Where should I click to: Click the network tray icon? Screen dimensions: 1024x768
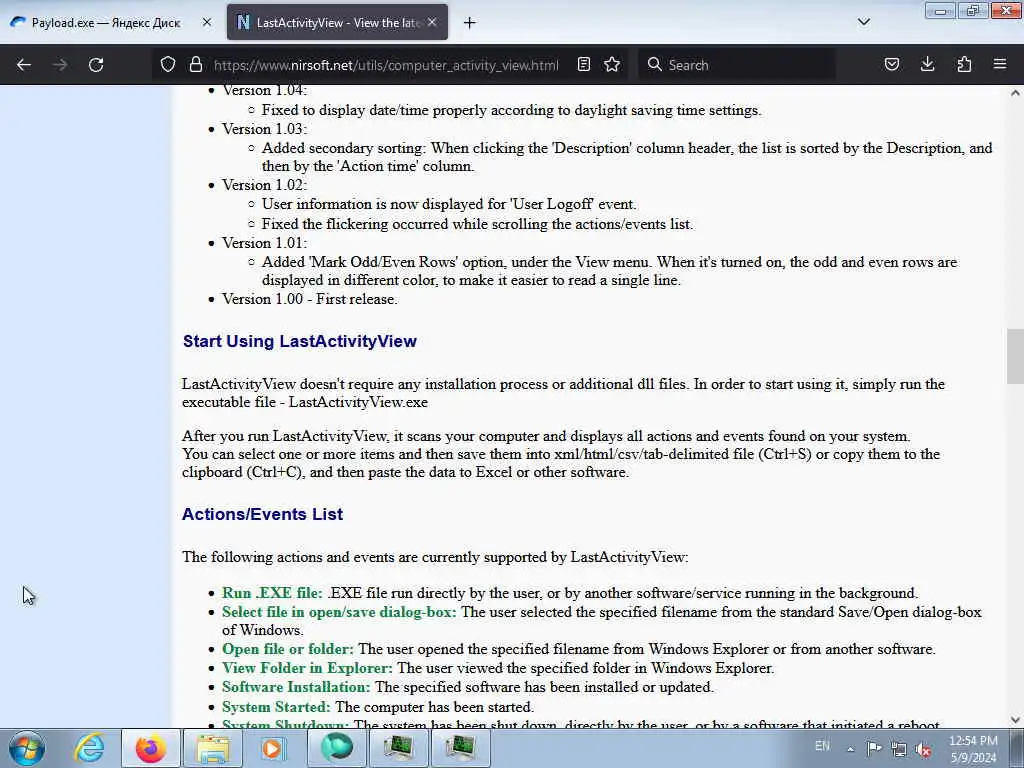pos(899,749)
